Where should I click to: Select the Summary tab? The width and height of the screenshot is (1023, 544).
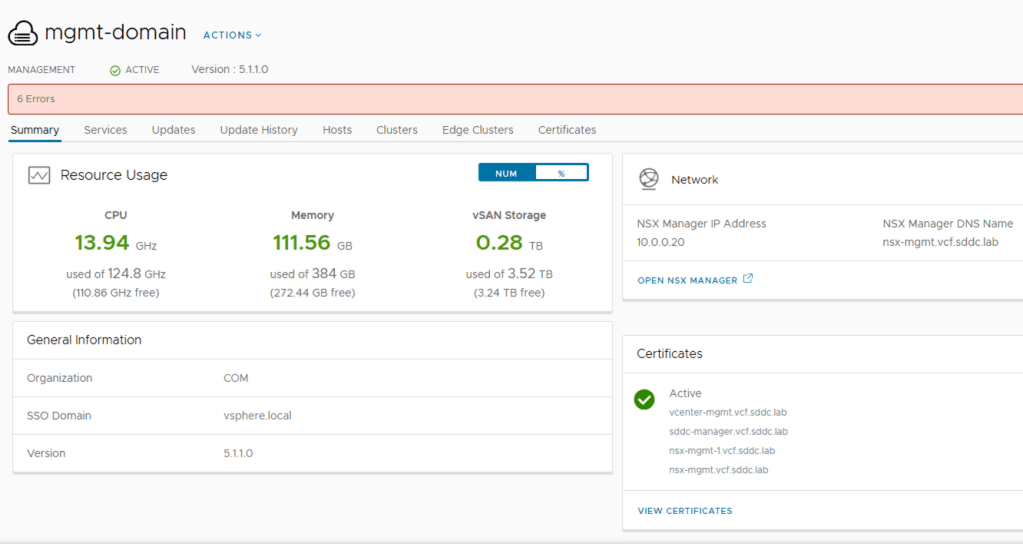click(35, 130)
